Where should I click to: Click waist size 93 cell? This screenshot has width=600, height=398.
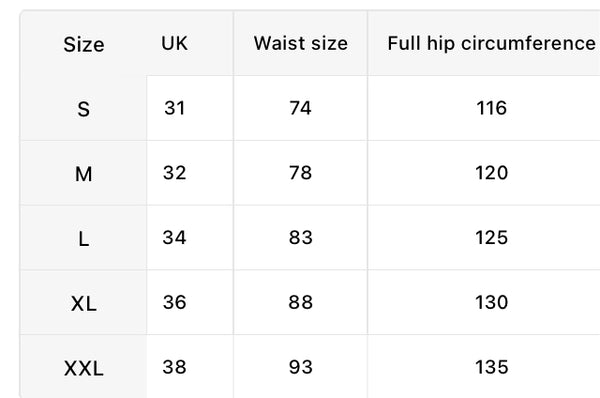(x=301, y=367)
